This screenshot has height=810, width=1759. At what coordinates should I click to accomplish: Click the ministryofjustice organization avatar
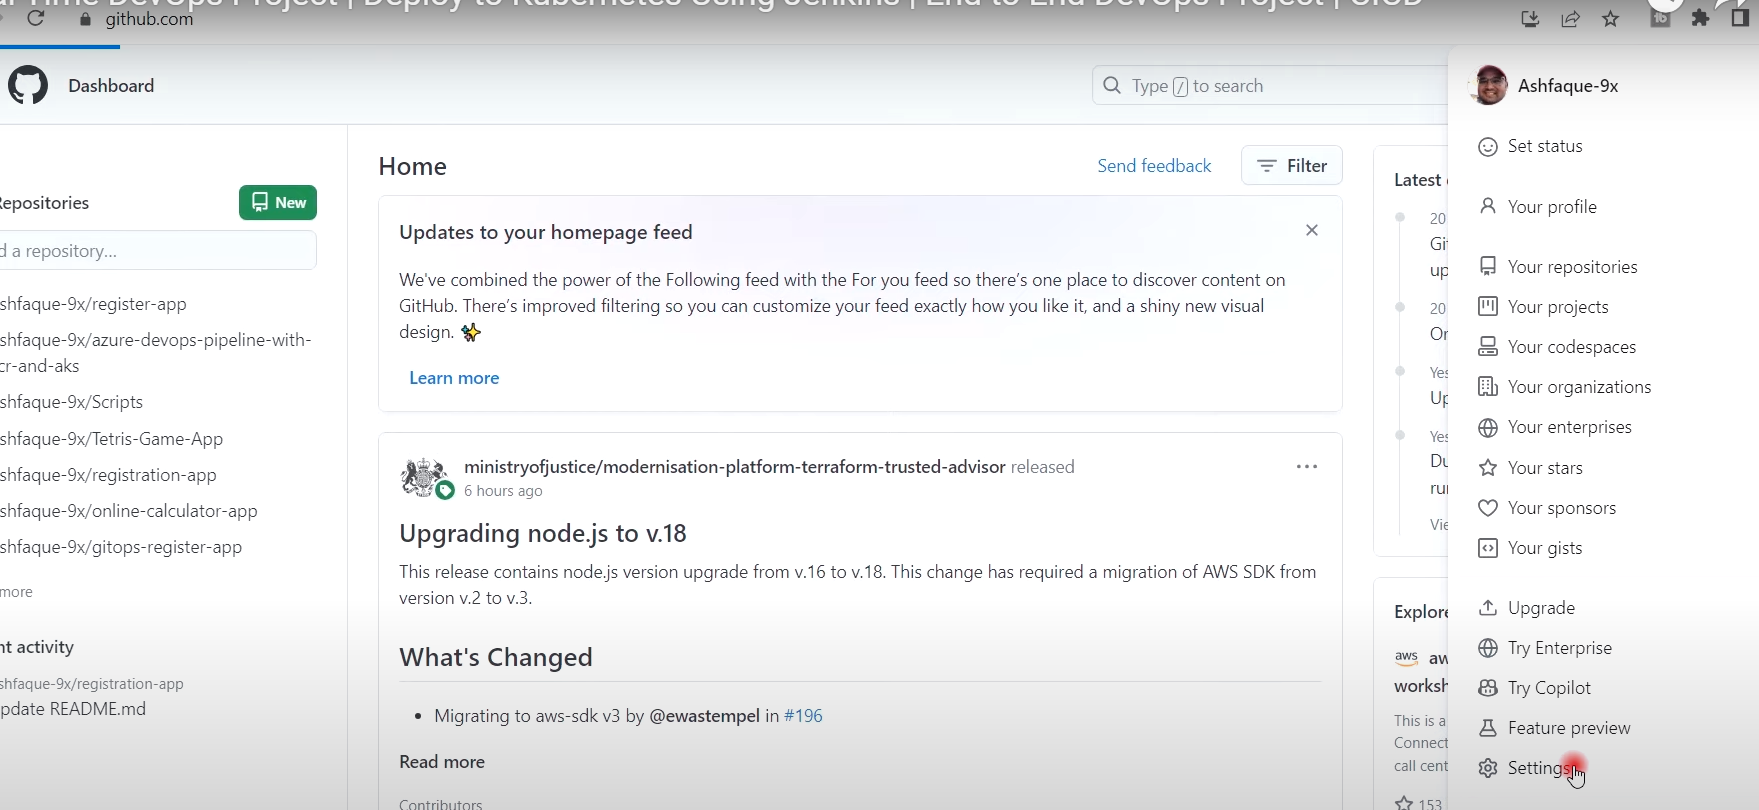point(424,477)
